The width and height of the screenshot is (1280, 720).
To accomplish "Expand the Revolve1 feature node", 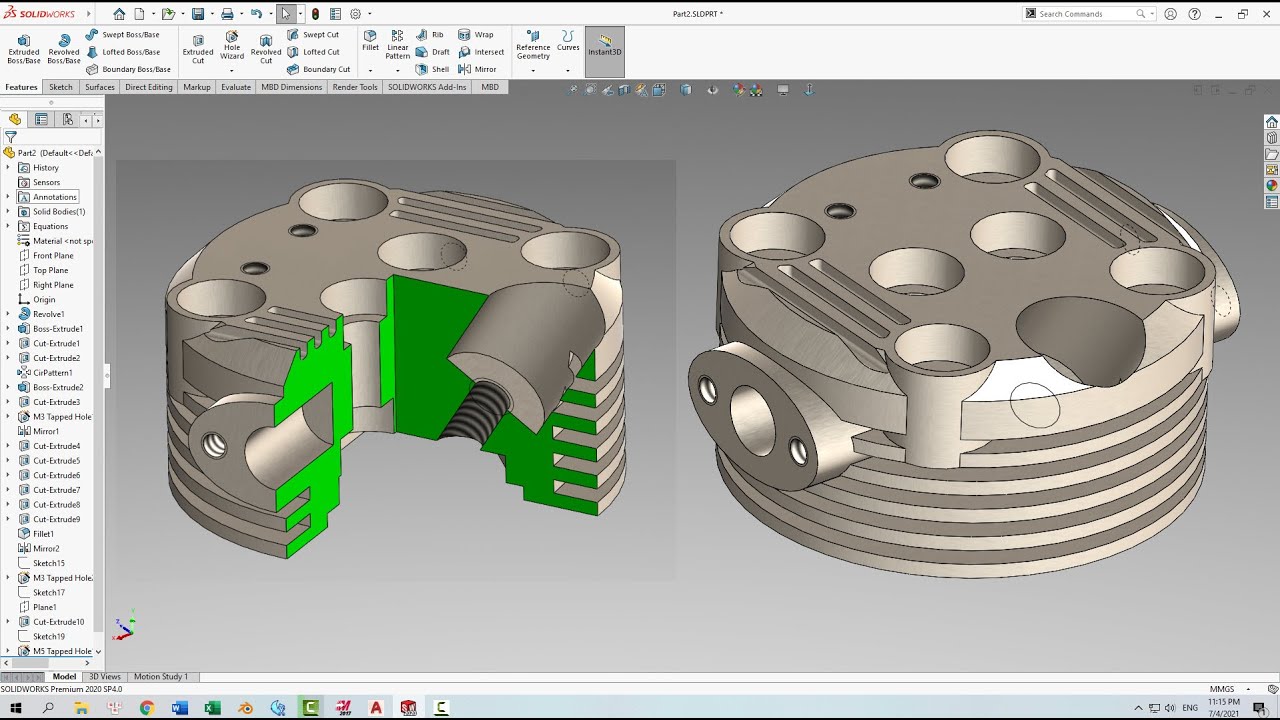I will 8,314.
